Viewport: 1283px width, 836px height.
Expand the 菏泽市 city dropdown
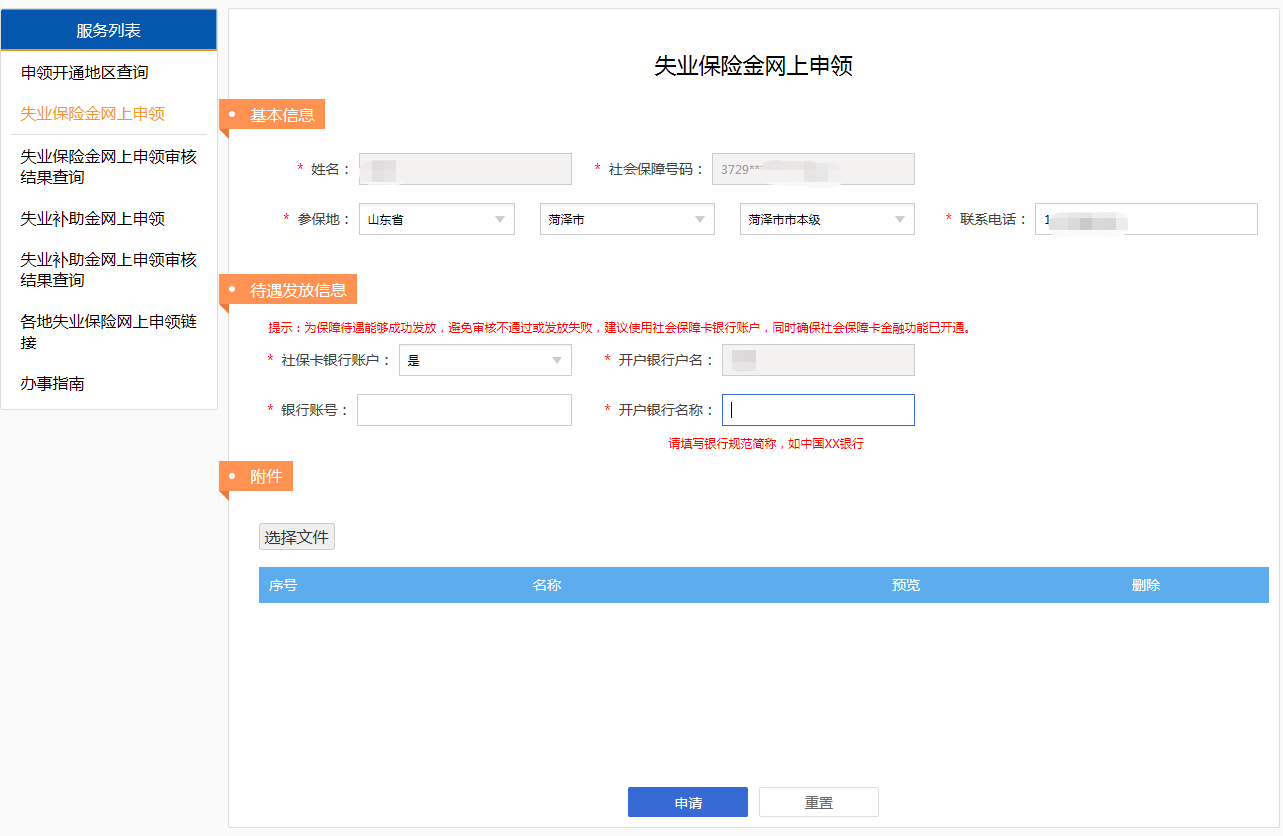coord(627,219)
